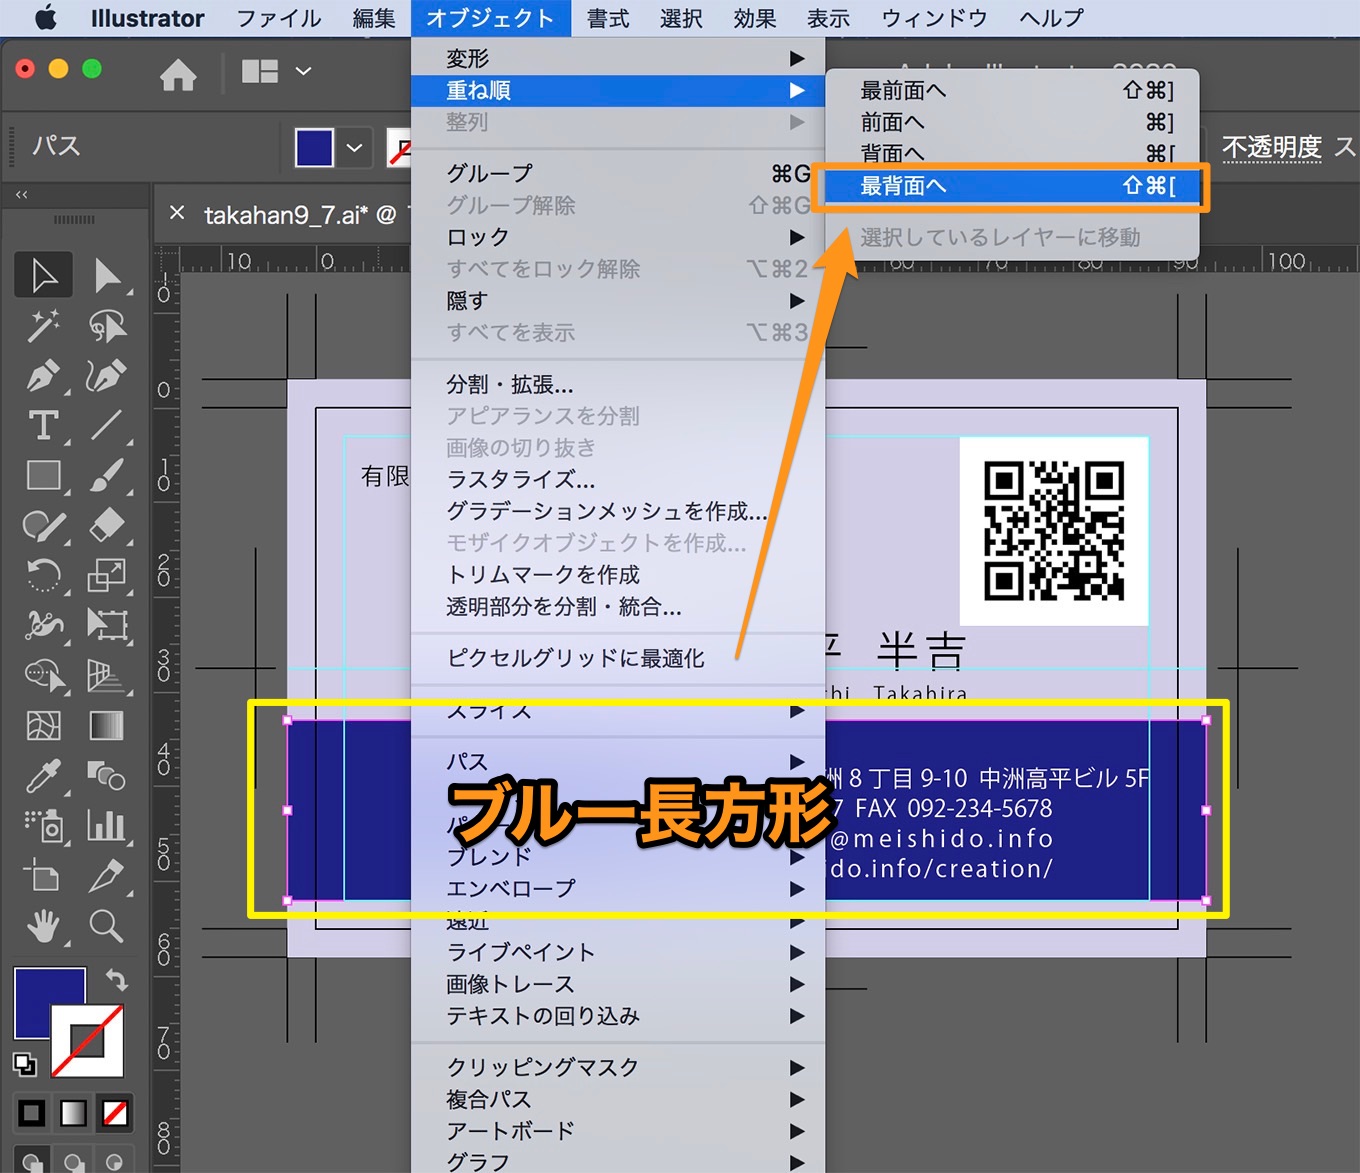
Task: Select the Rectangle tool
Action: (x=43, y=475)
